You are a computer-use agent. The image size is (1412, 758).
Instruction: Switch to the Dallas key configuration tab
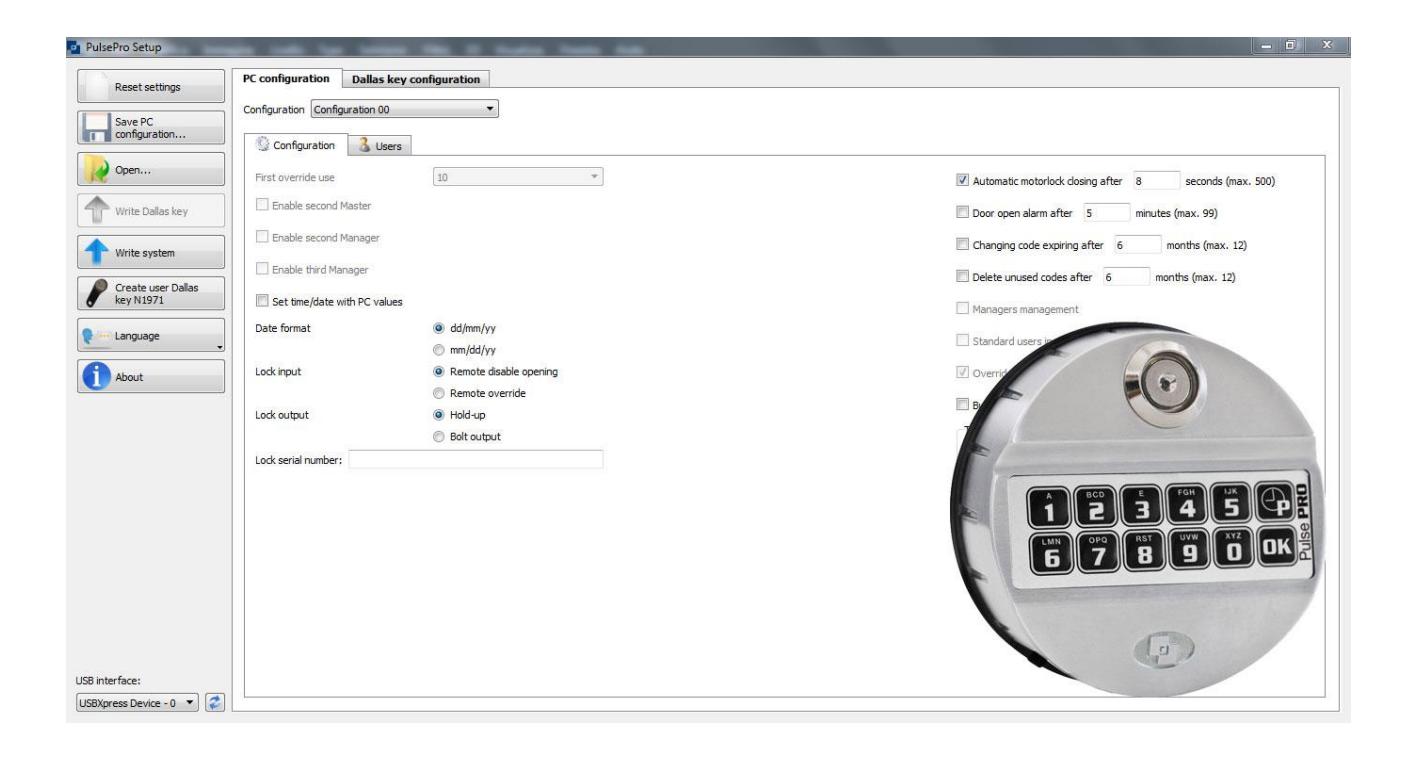(x=415, y=79)
